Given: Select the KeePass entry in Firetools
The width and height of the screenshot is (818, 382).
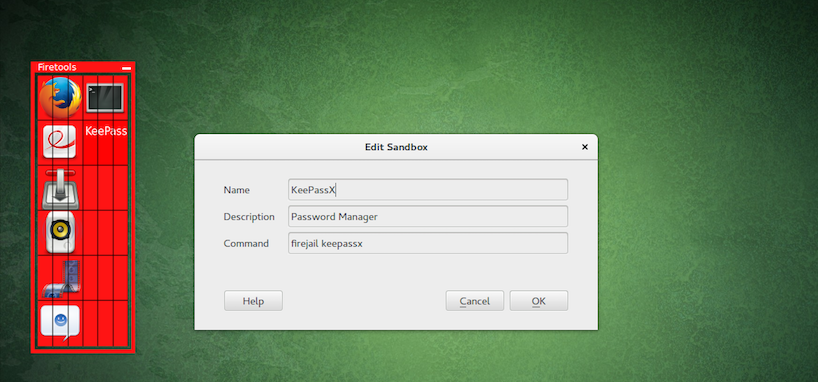Looking at the screenshot, I should pyautogui.click(x=106, y=131).
